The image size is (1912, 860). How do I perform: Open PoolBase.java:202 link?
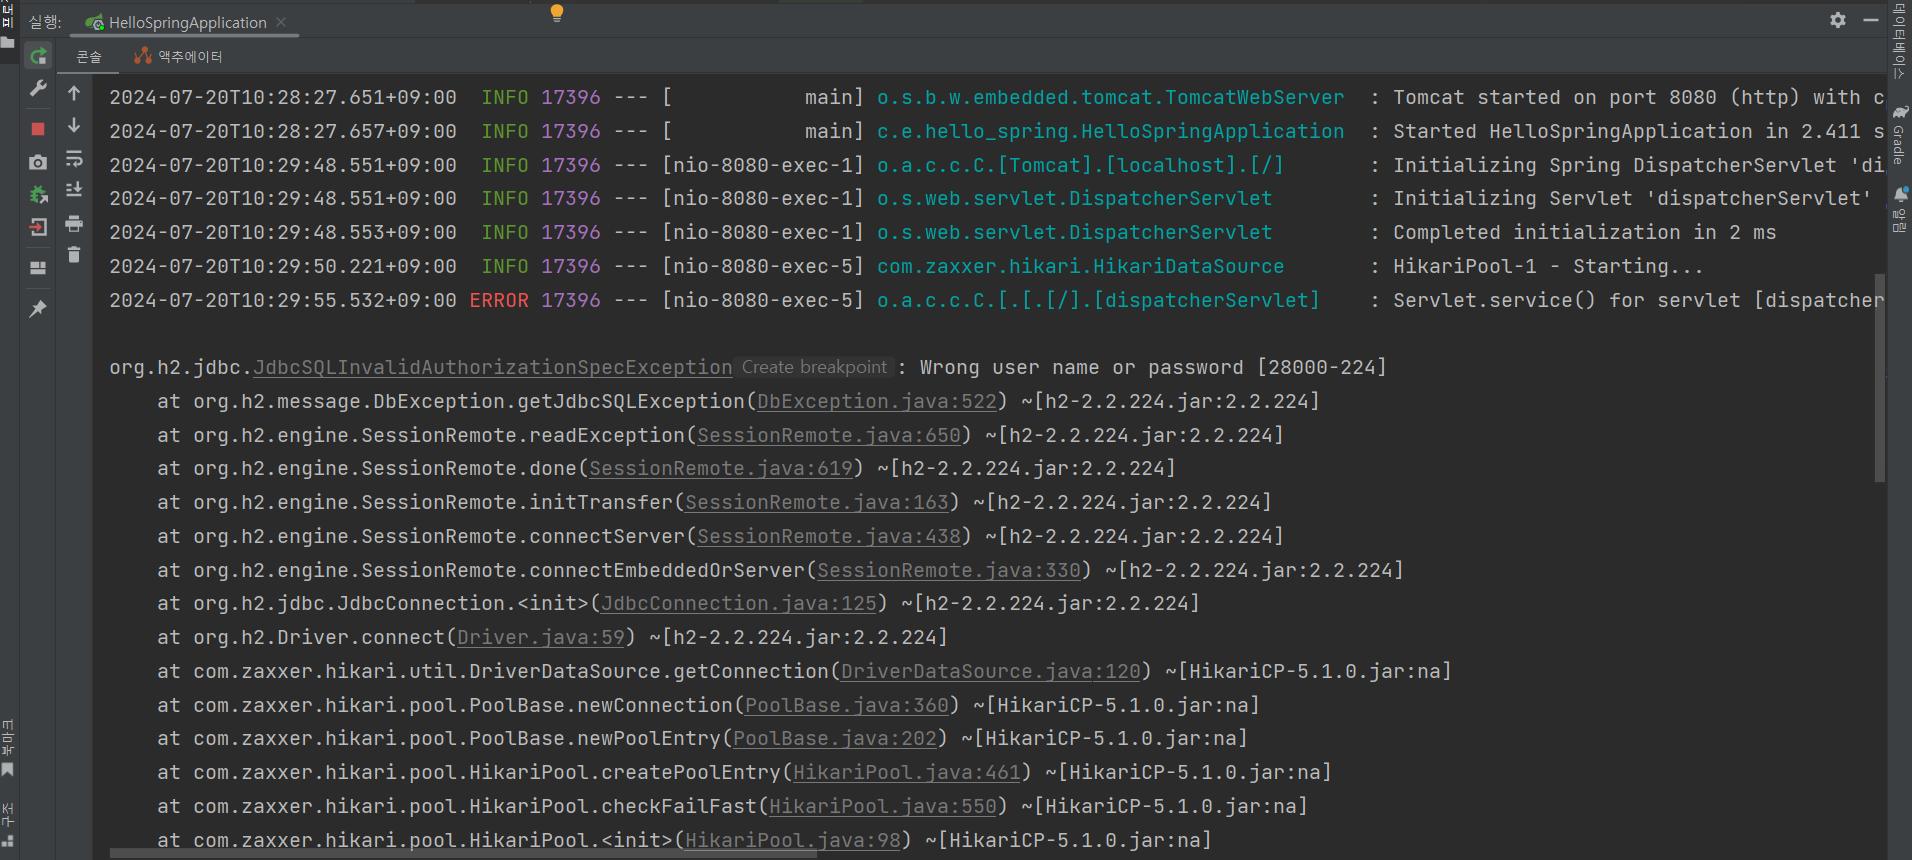coord(835,739)
